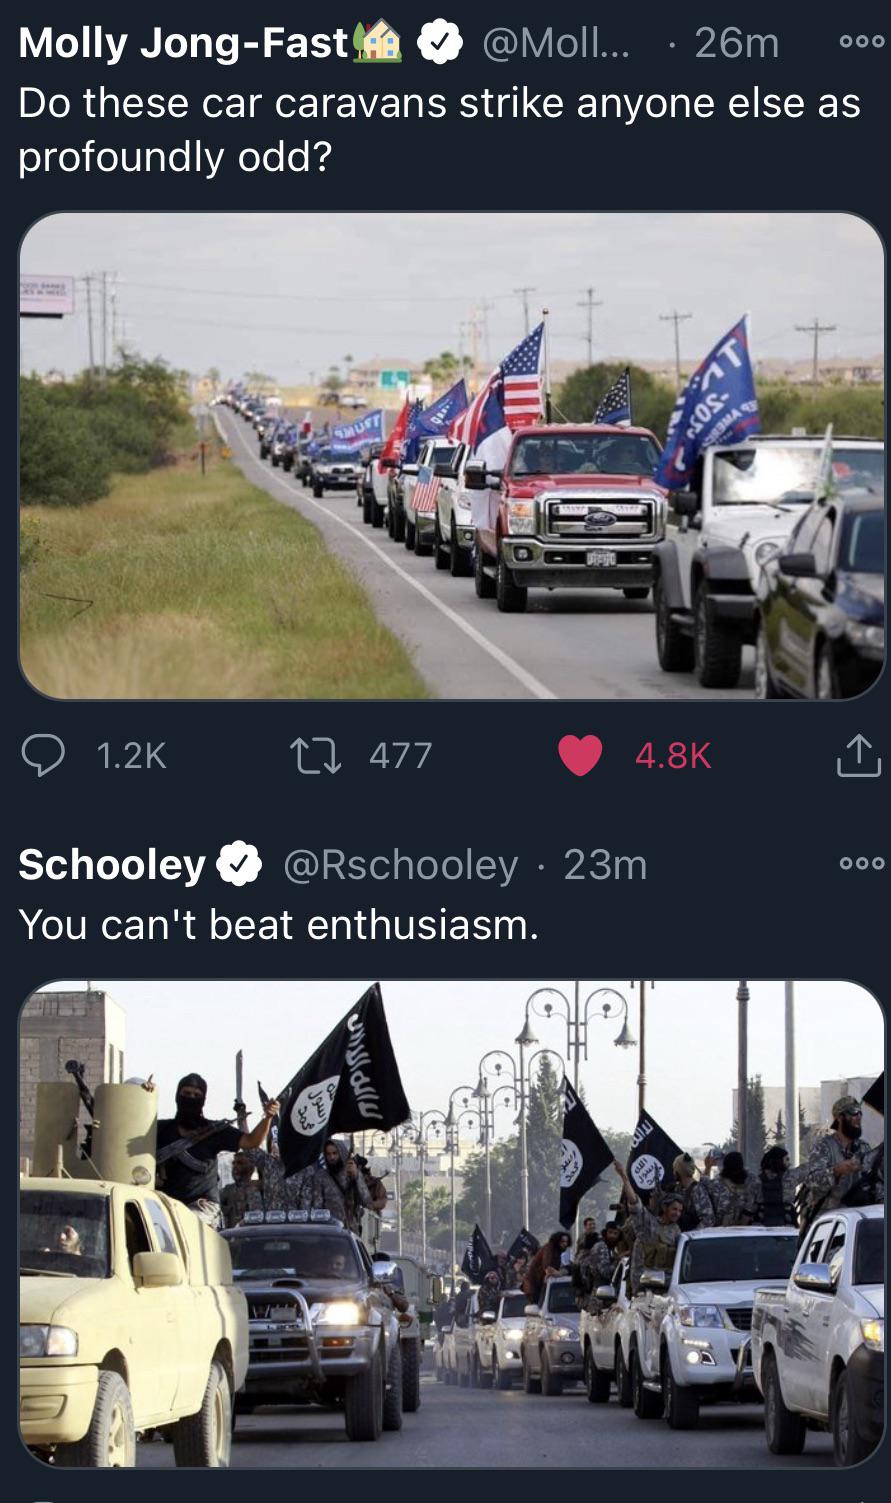Click the 4.8K likes count
The height and width of the screenshot is (1503, 891).
point(673,755)
